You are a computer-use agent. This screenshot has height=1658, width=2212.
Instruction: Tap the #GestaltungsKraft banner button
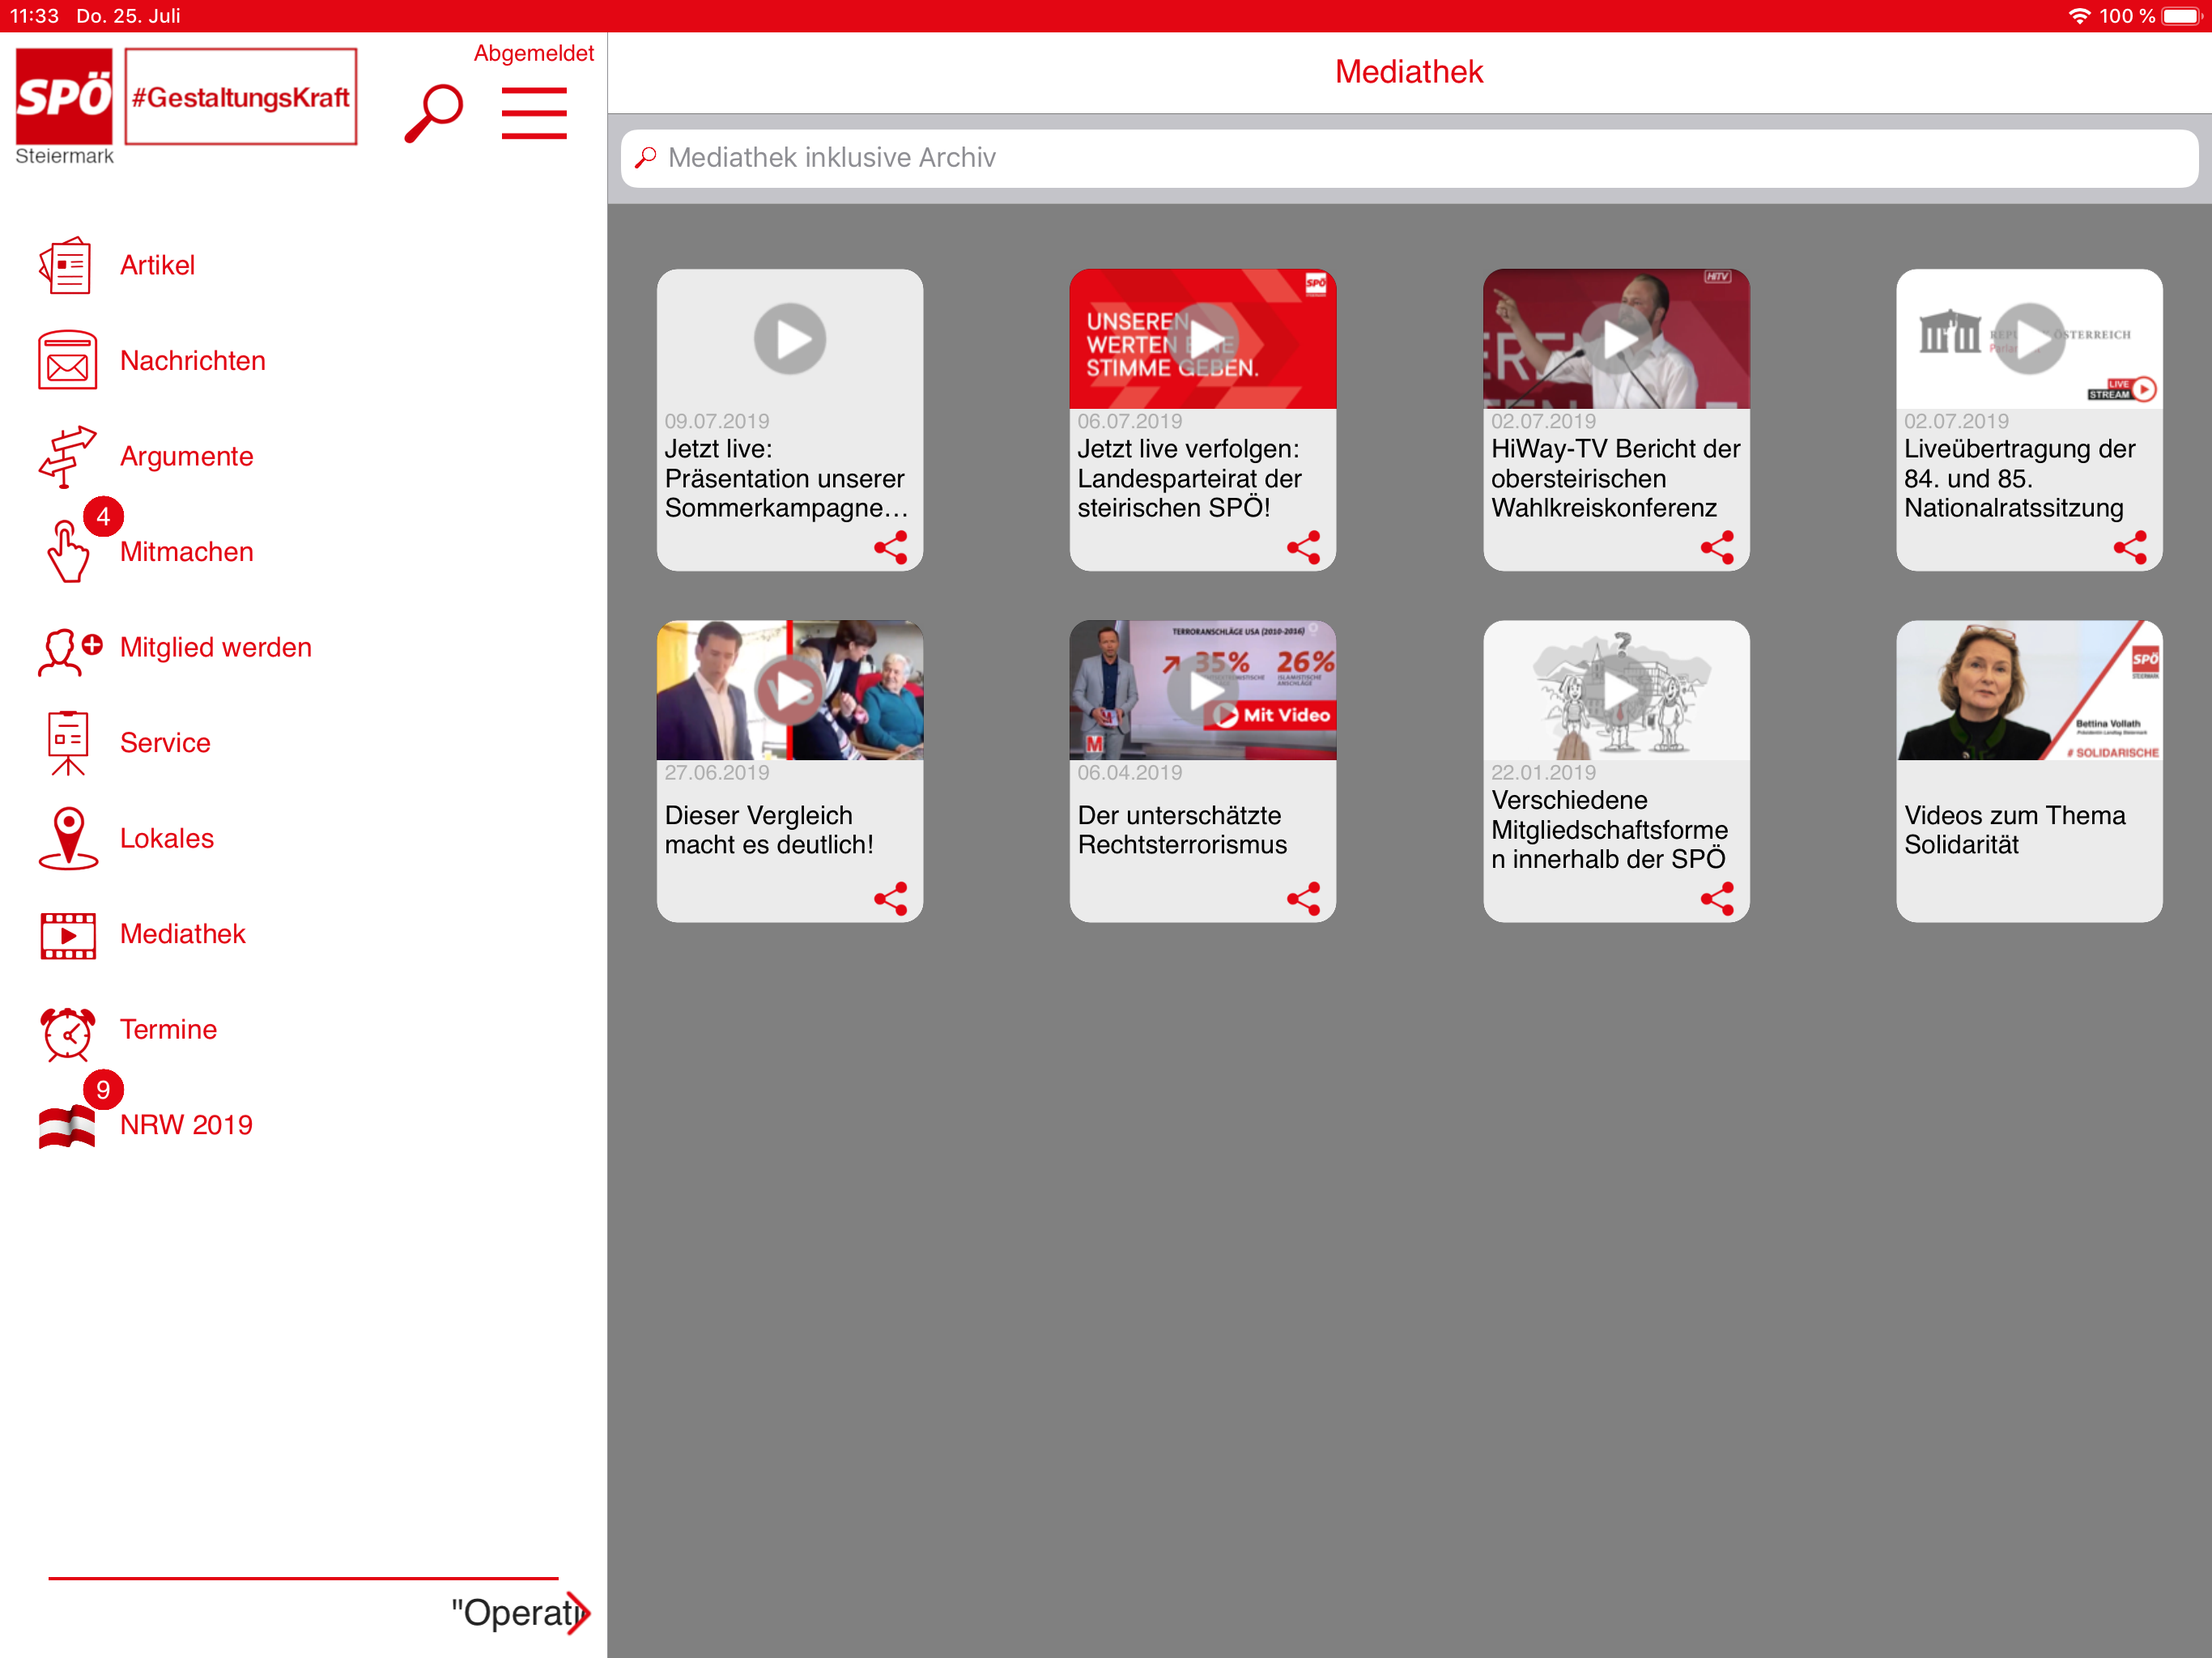(241, 97)
